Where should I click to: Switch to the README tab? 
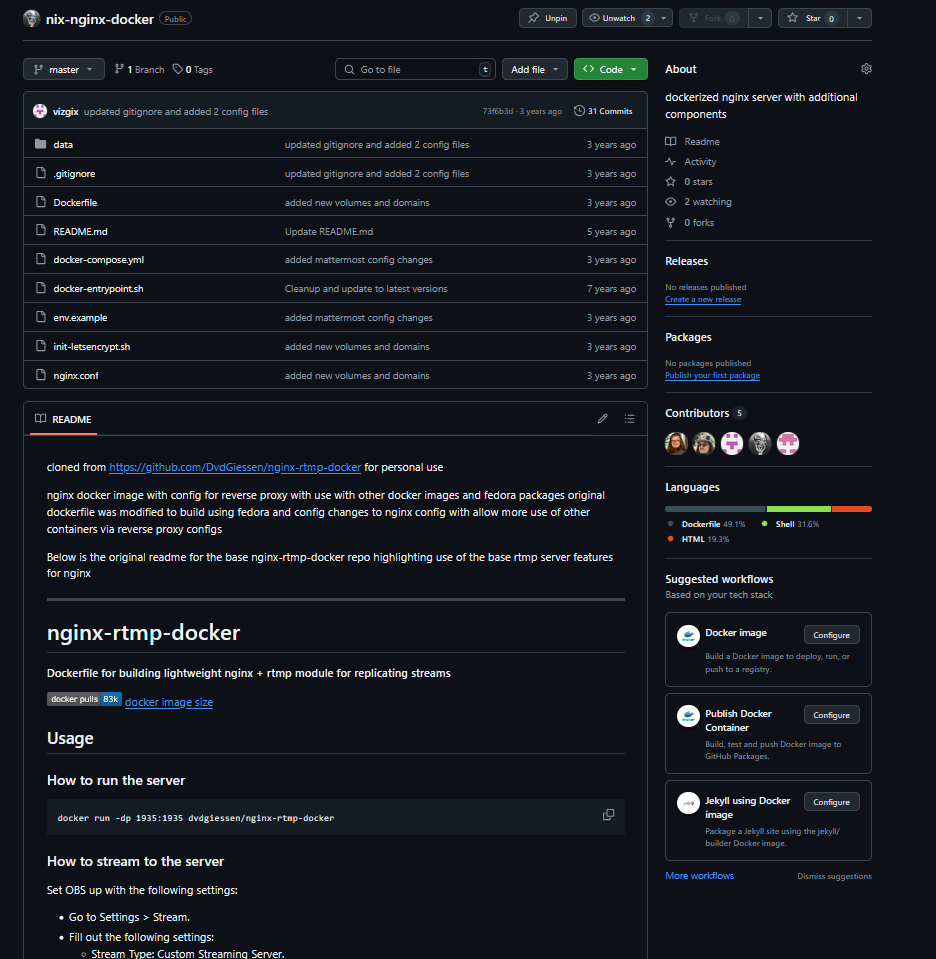[63, 419]
